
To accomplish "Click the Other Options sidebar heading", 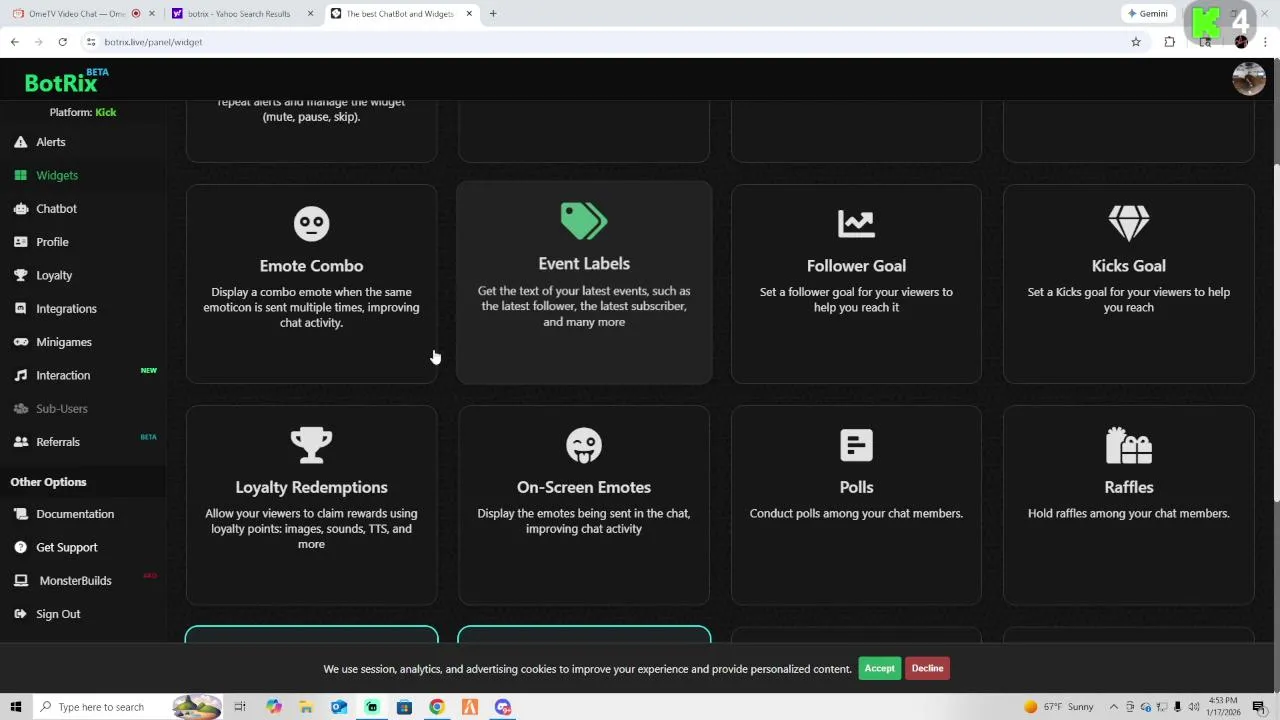I will (x=48, y=482).
